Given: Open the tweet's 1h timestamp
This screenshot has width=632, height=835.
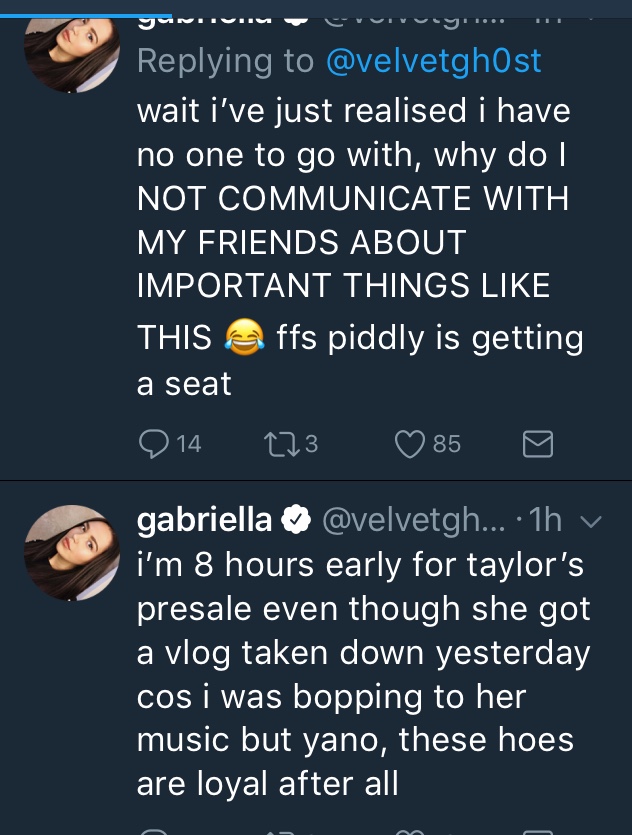Looking at the screenshot, I should 546,521.
